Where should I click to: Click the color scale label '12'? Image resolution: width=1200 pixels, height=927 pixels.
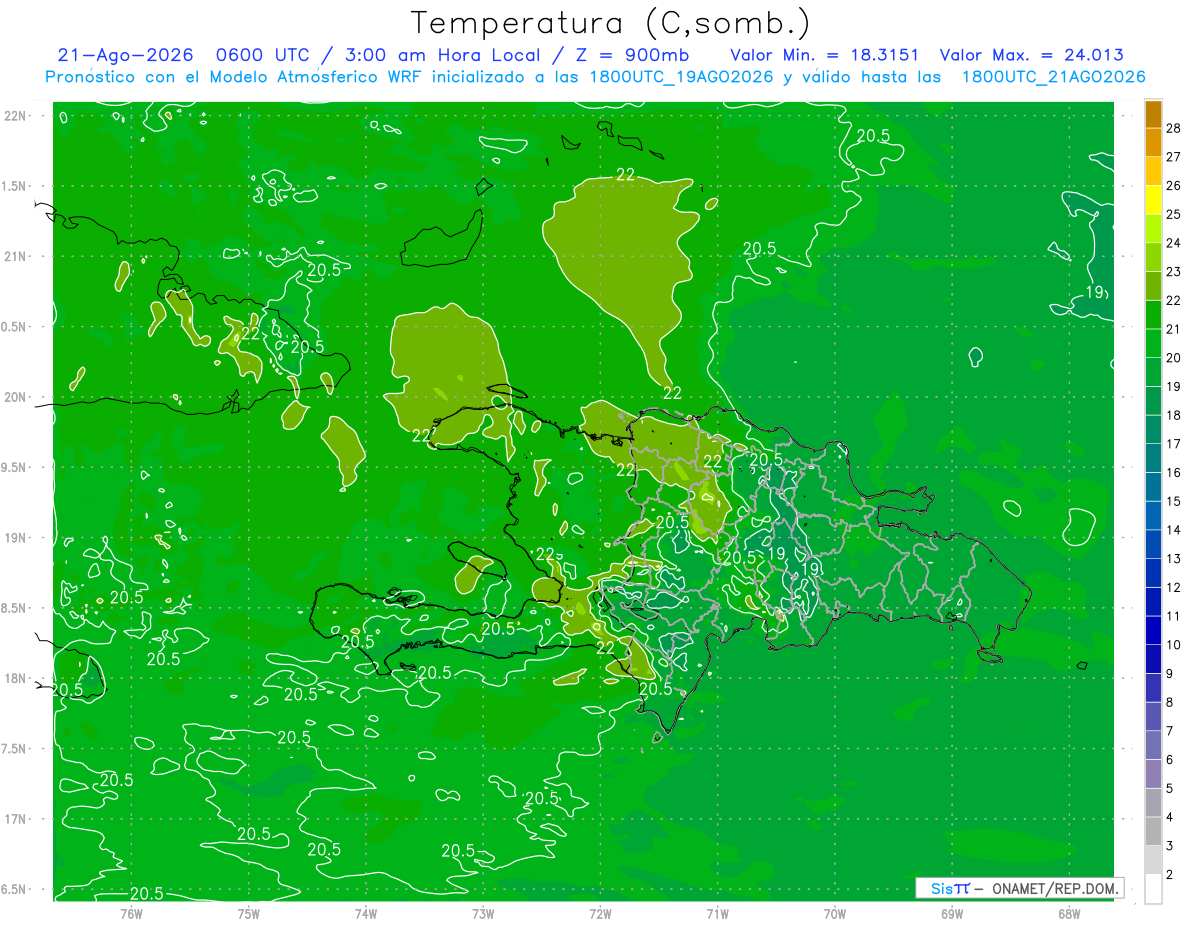coord(1174,587)
